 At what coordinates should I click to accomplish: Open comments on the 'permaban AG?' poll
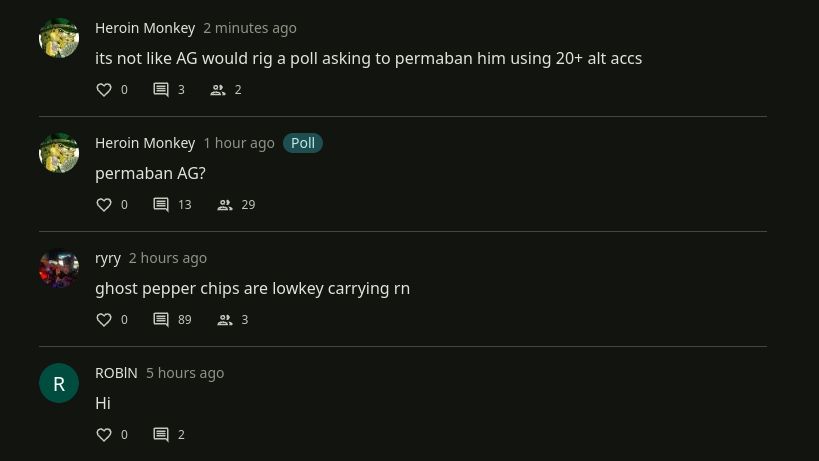coord(161,205)
